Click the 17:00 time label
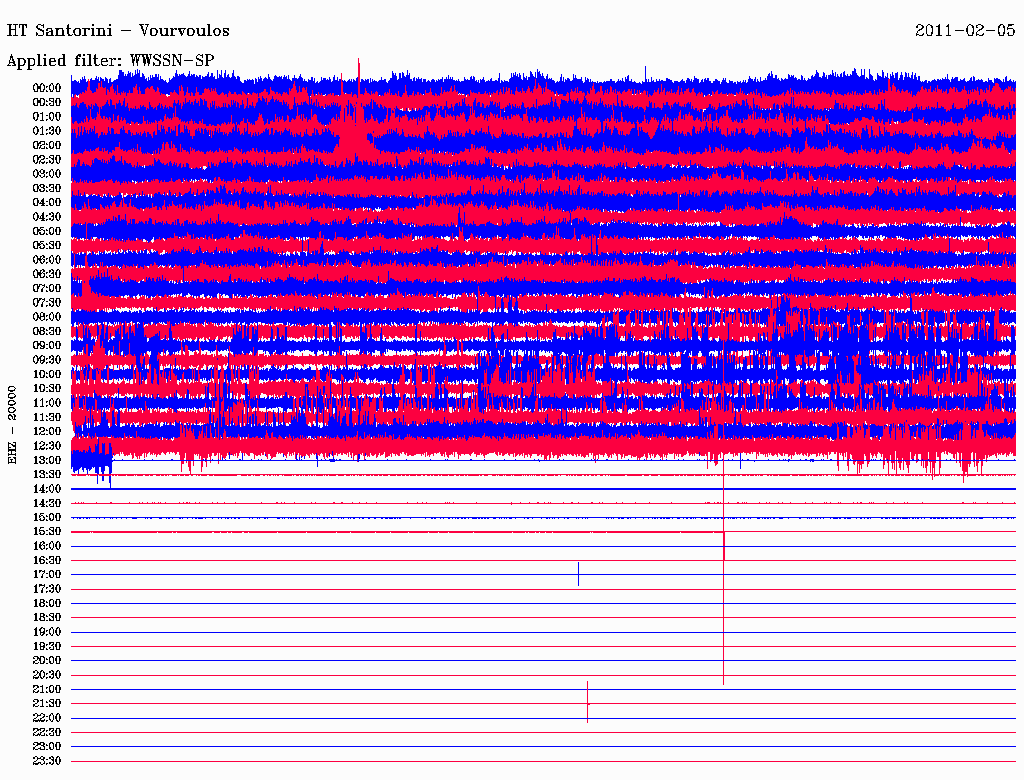 pyautogui.click(x=47, y=575)
